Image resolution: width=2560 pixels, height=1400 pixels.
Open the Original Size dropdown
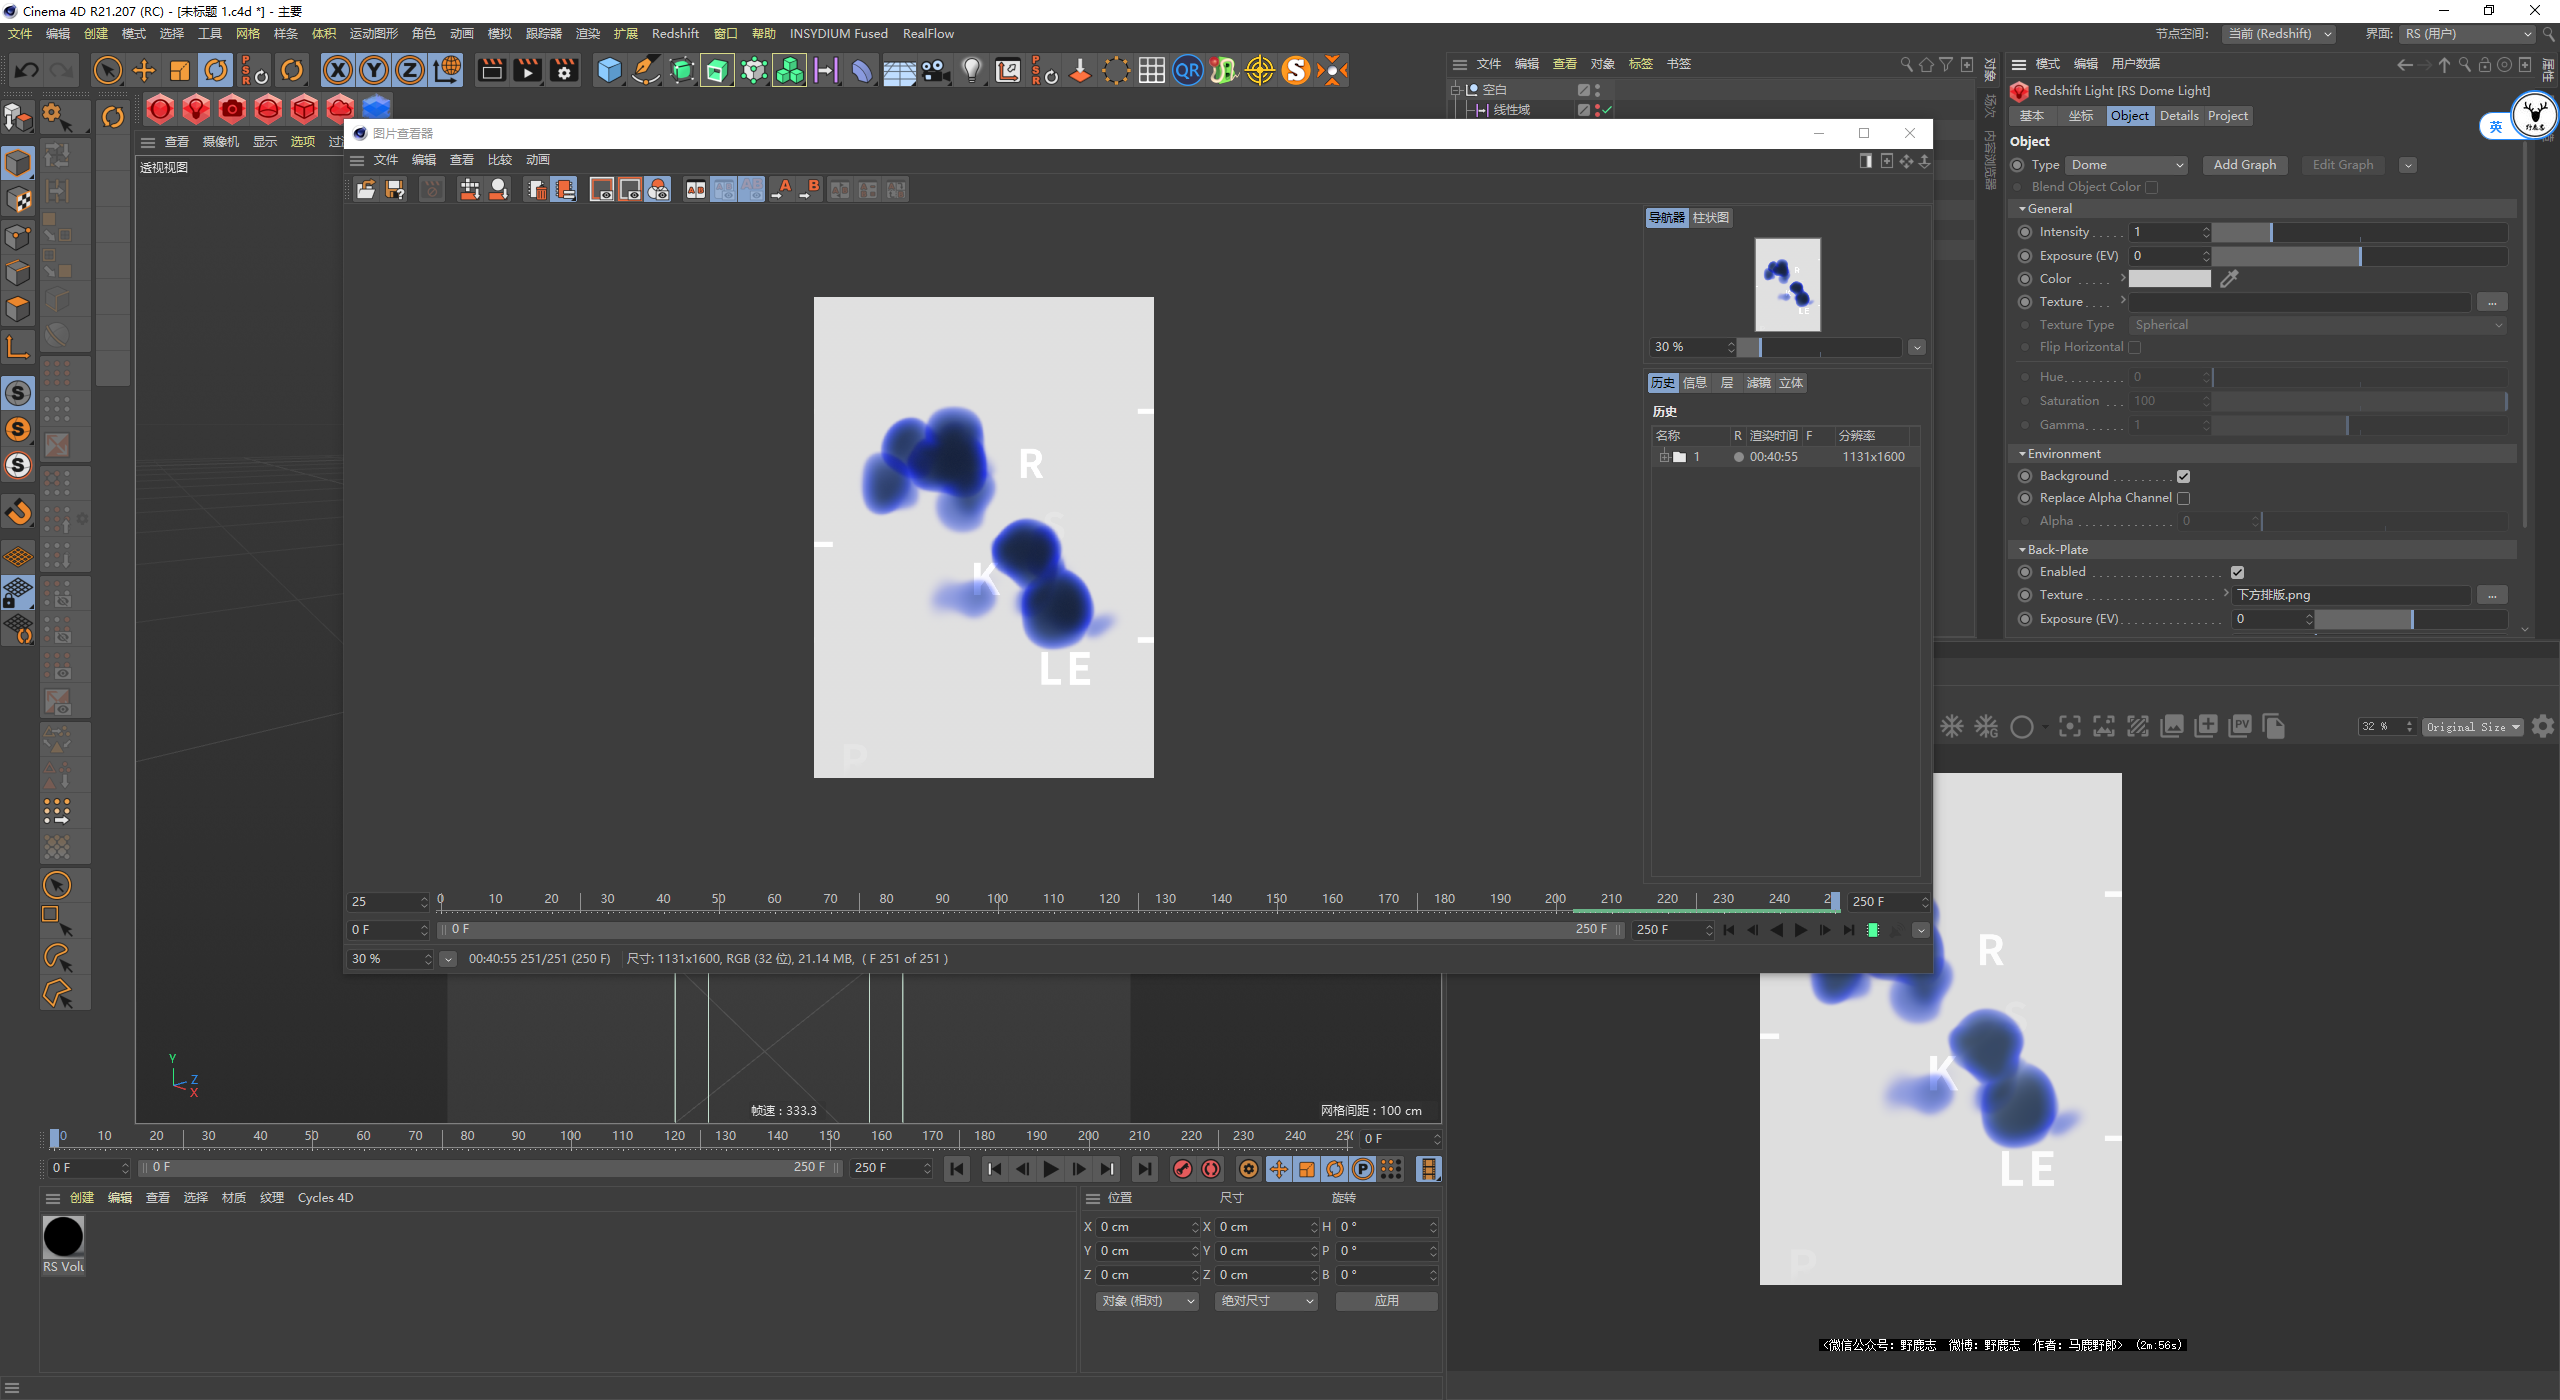(x=2472, y=727)
